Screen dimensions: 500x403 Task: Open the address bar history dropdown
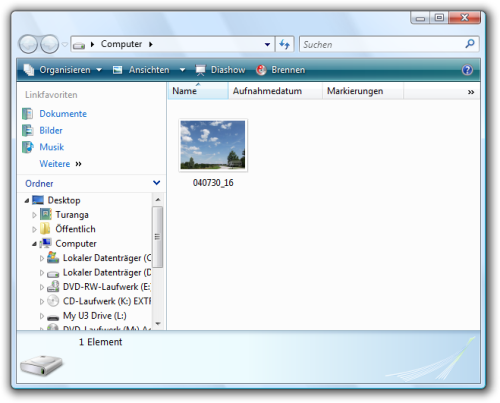[x=267, y=44]
